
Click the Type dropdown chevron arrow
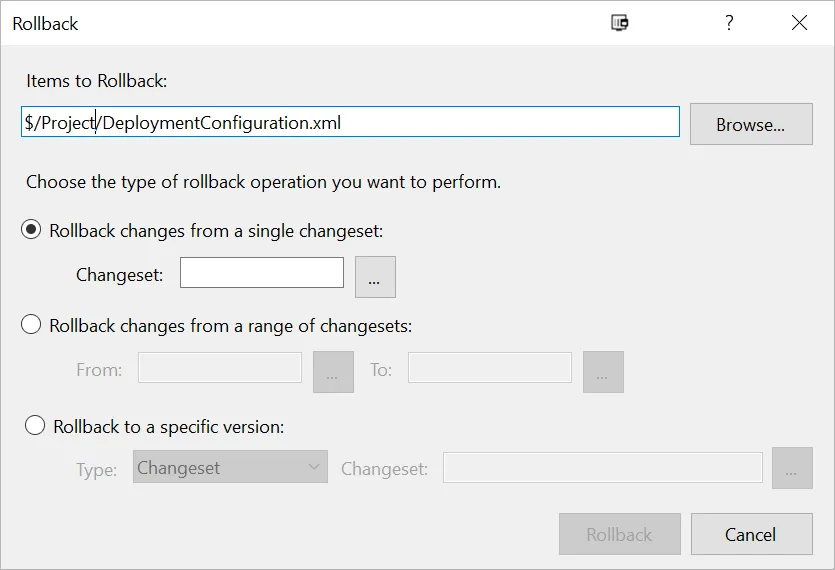[313, 467]
